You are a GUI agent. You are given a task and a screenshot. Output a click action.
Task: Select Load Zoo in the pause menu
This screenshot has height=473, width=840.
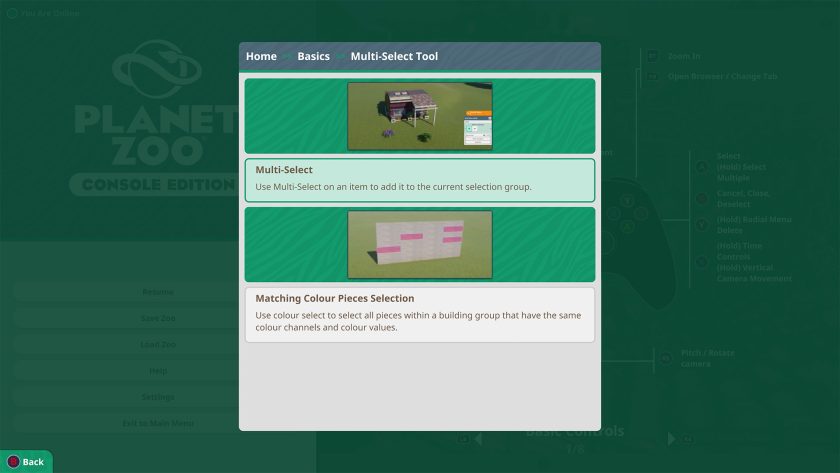point(158,344)
